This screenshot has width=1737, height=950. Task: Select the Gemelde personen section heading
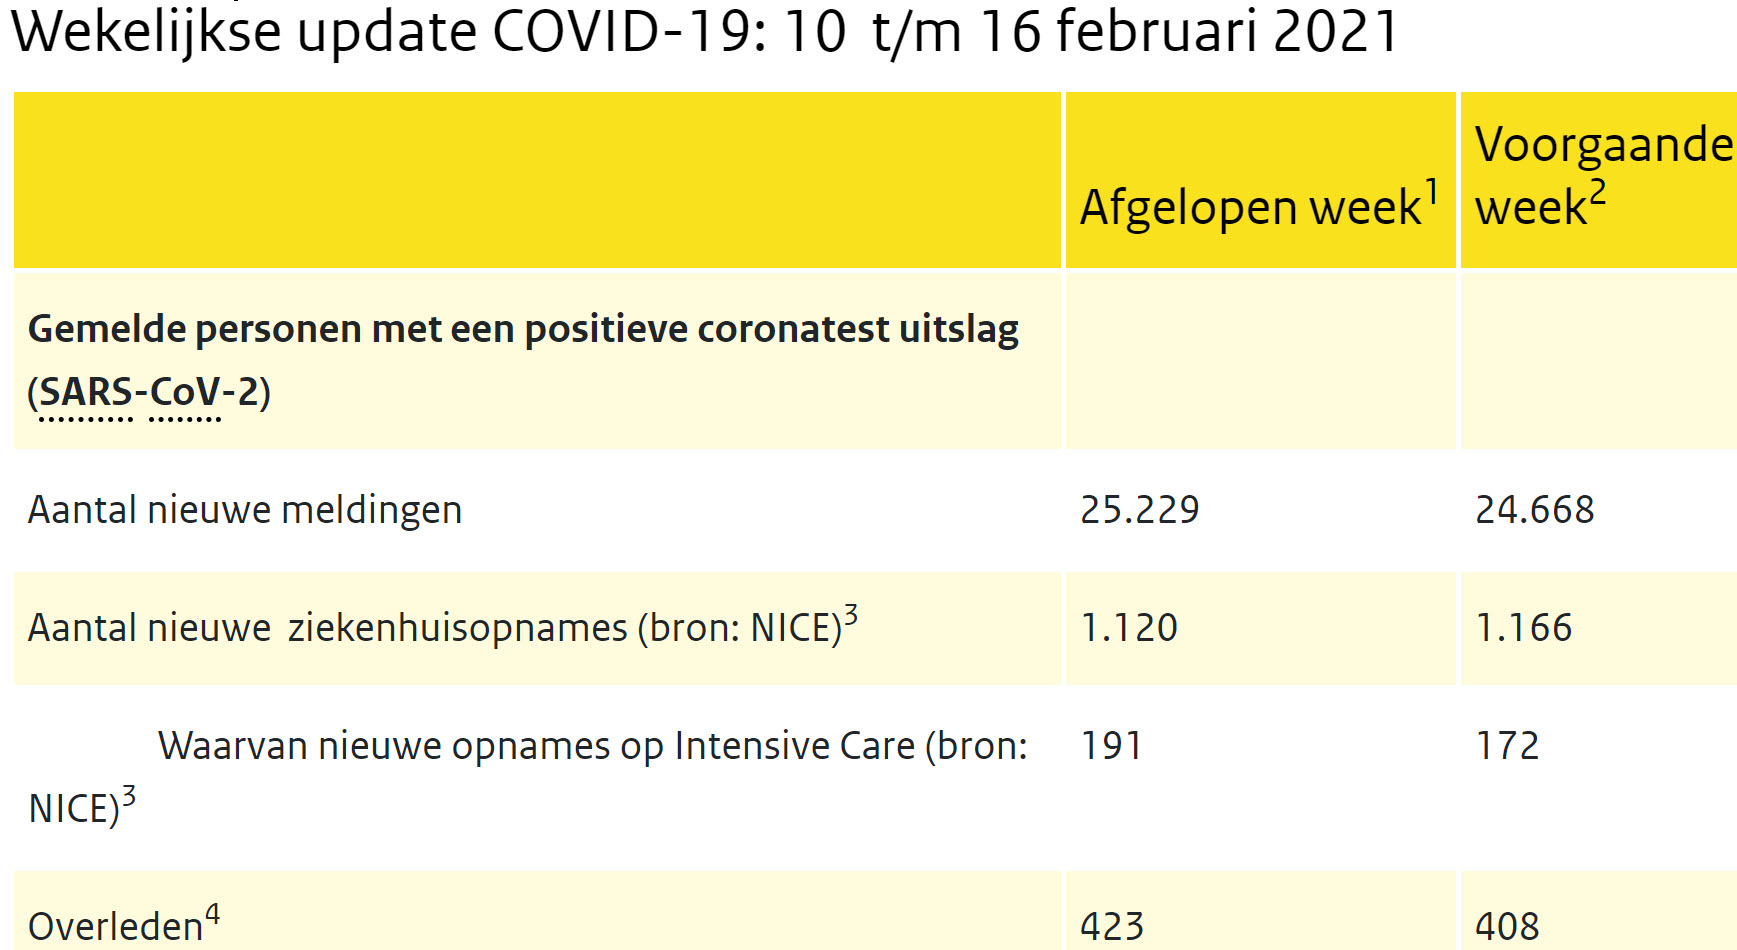coord(523,360)
